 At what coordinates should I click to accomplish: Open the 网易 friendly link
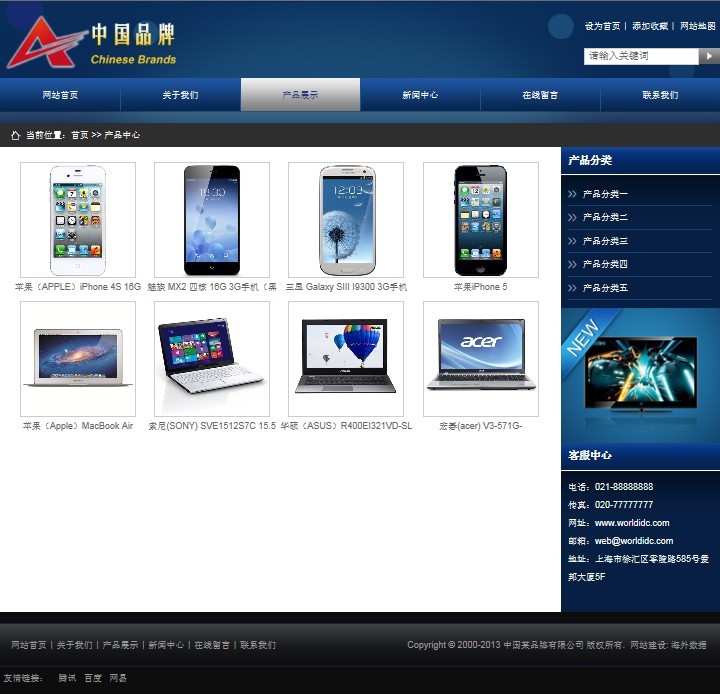[x=118, y=678]
